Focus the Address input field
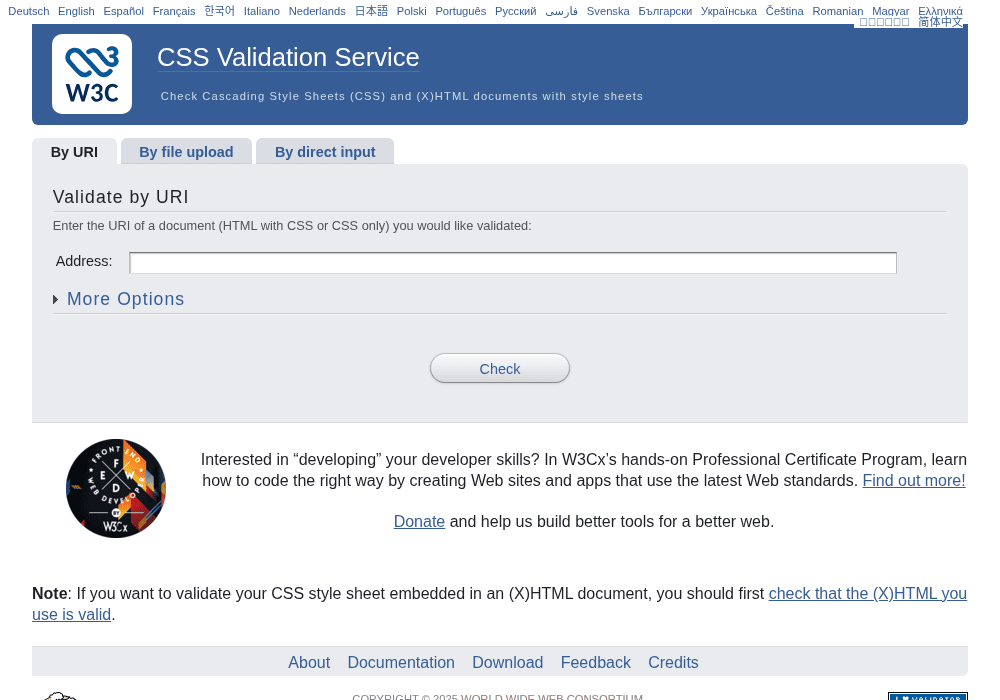 513,263
